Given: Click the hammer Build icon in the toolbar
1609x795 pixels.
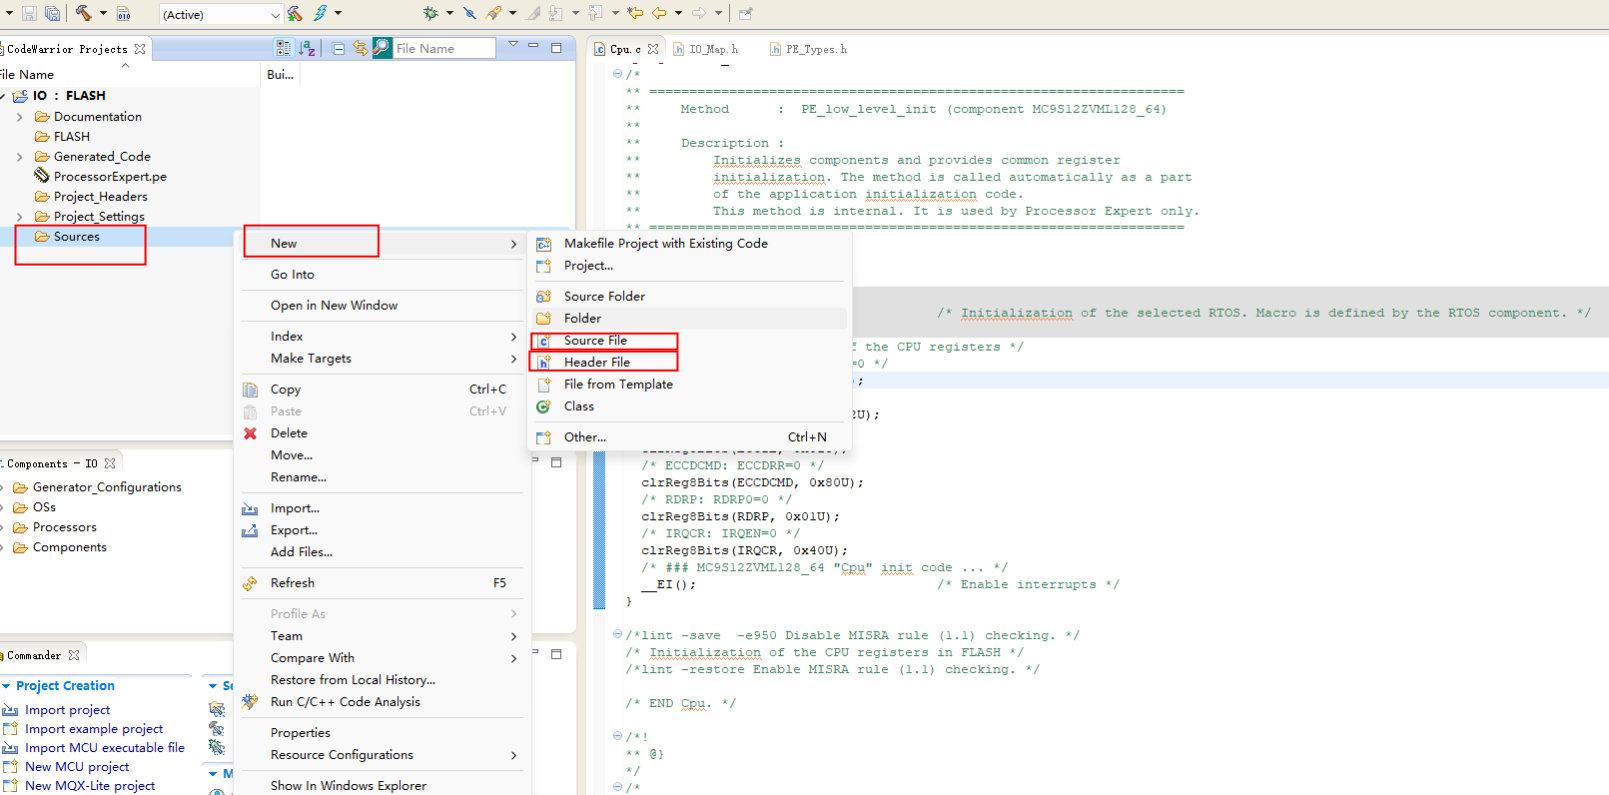Looking at the screenshot, I should pyautogui.click(x=84, y=13).
